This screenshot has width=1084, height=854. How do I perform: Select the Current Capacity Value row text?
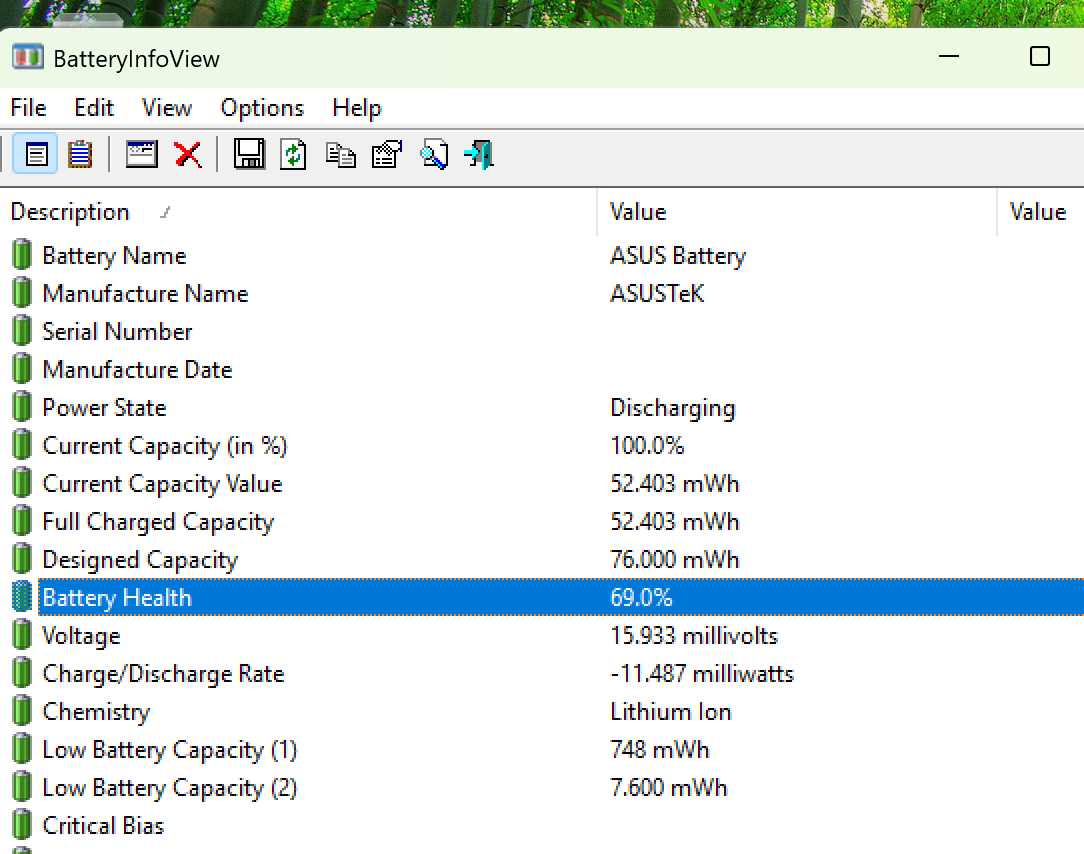162,484
